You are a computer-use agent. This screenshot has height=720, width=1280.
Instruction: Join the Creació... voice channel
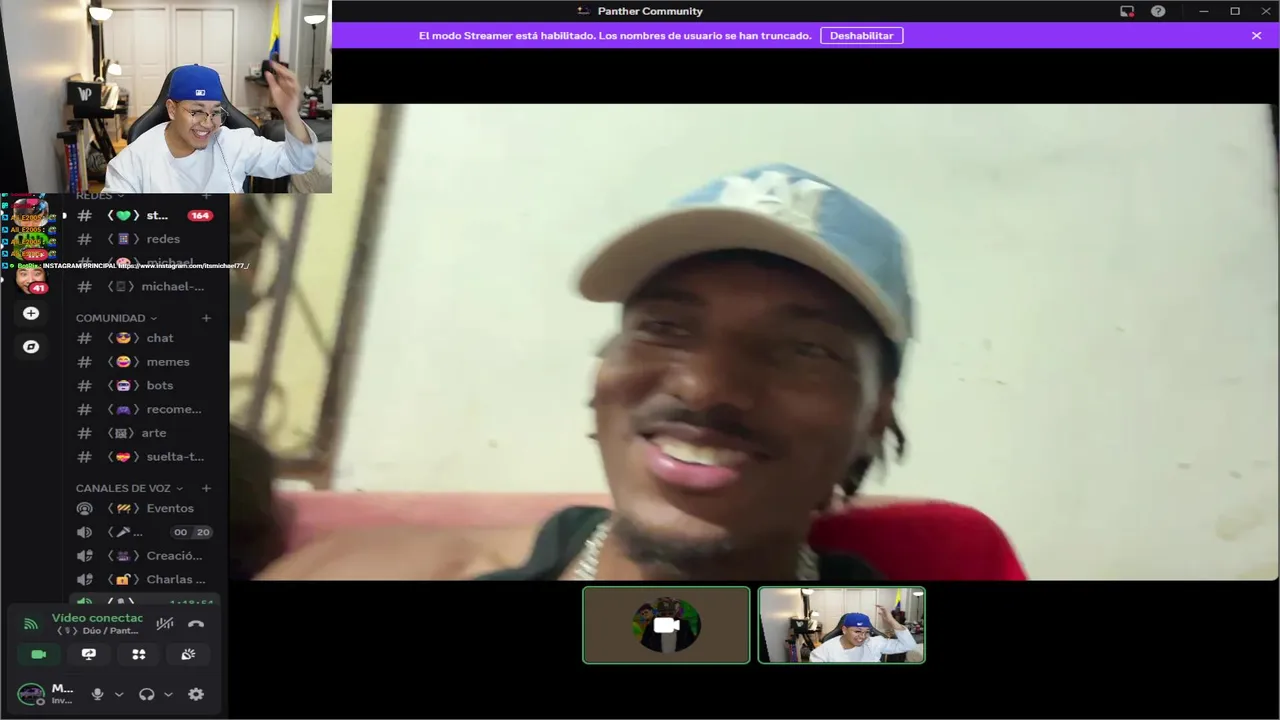point(145,556)
